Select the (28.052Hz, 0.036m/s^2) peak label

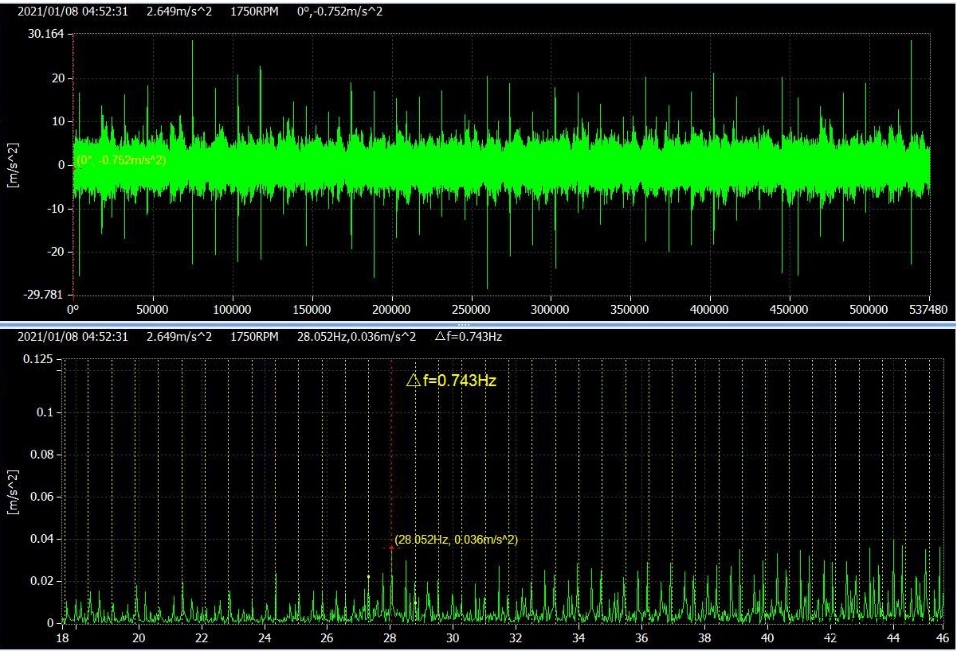456,540
